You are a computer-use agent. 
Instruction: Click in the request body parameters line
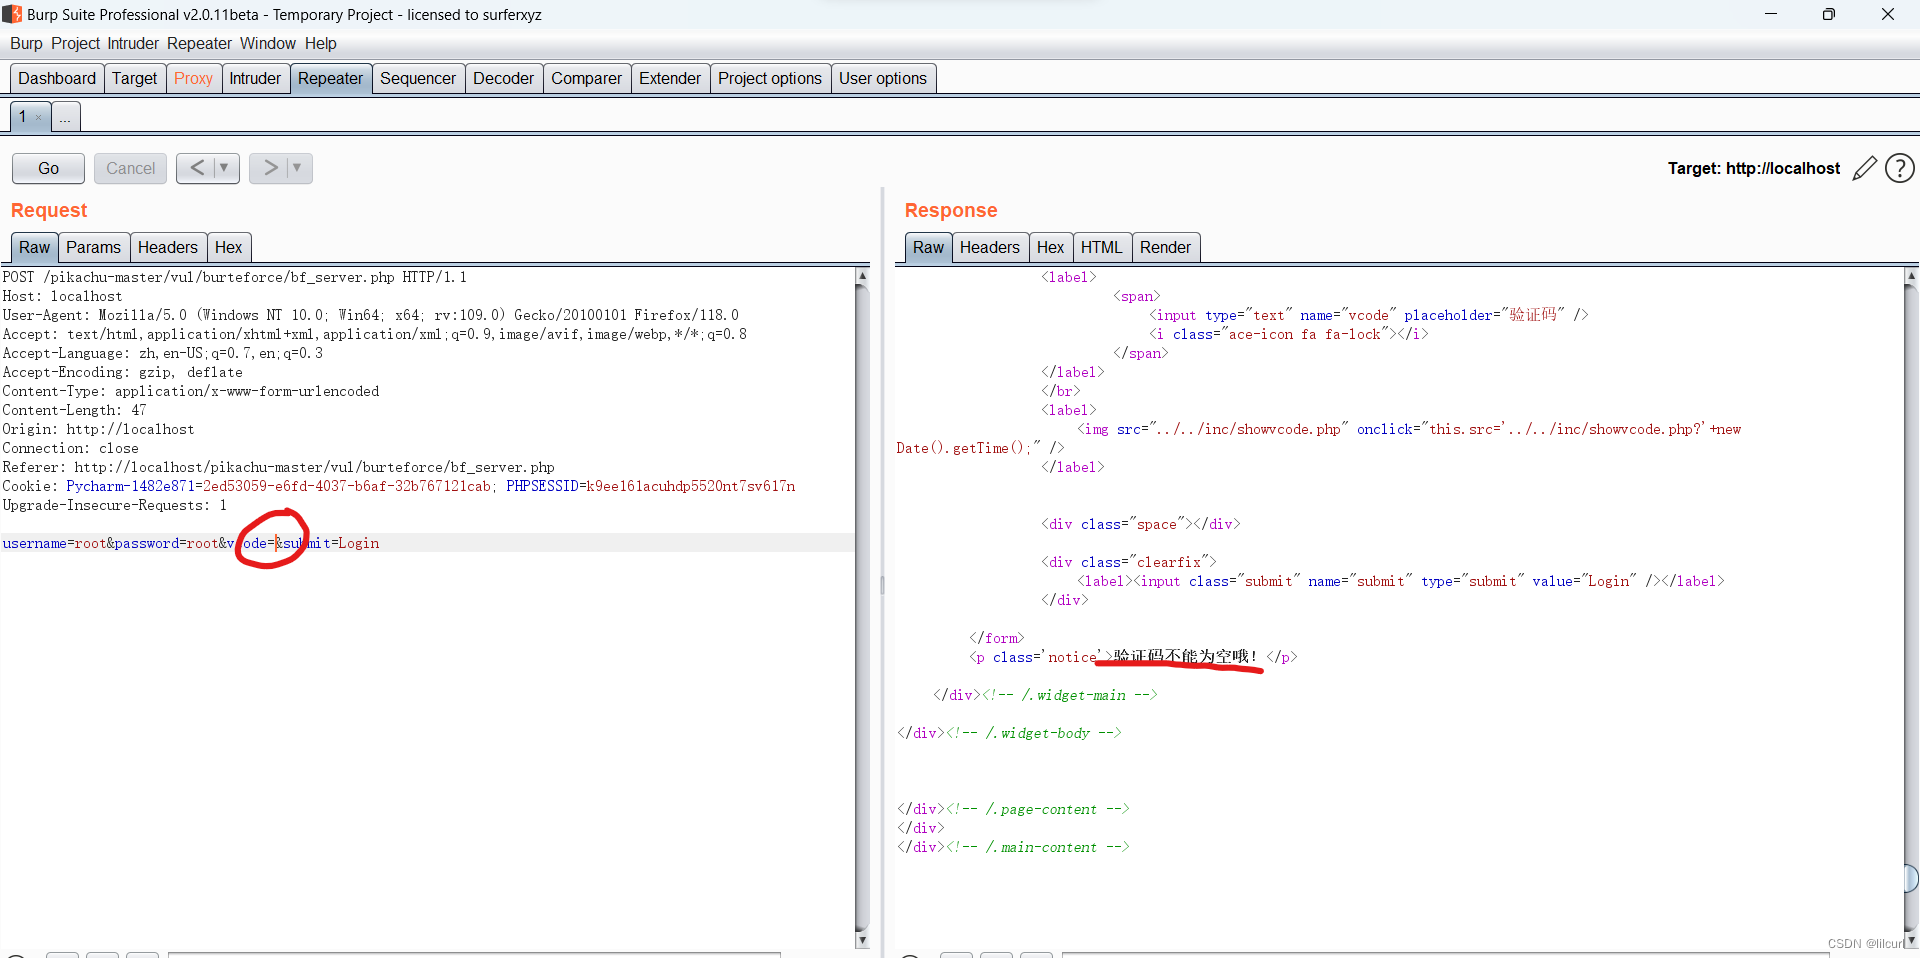tap(191, 543)
